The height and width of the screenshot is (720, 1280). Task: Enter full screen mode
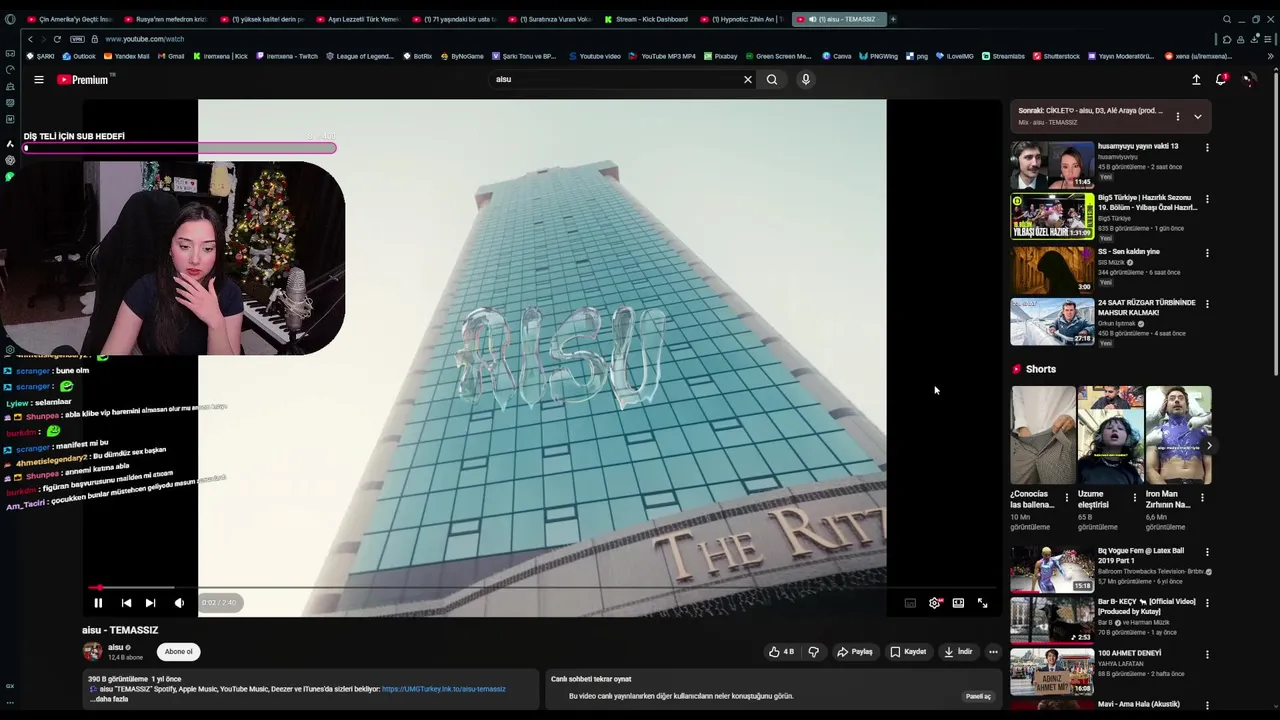tap(982, 603)
